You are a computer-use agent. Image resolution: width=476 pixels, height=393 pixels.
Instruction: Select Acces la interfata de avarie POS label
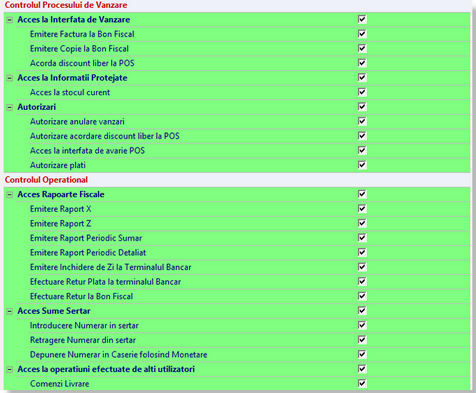pos(87,151)
